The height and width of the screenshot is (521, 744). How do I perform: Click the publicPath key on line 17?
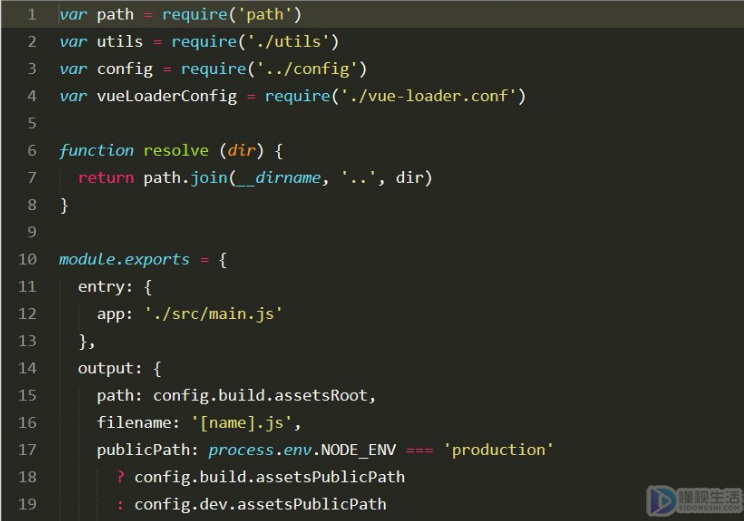click(x=143, y=450)
